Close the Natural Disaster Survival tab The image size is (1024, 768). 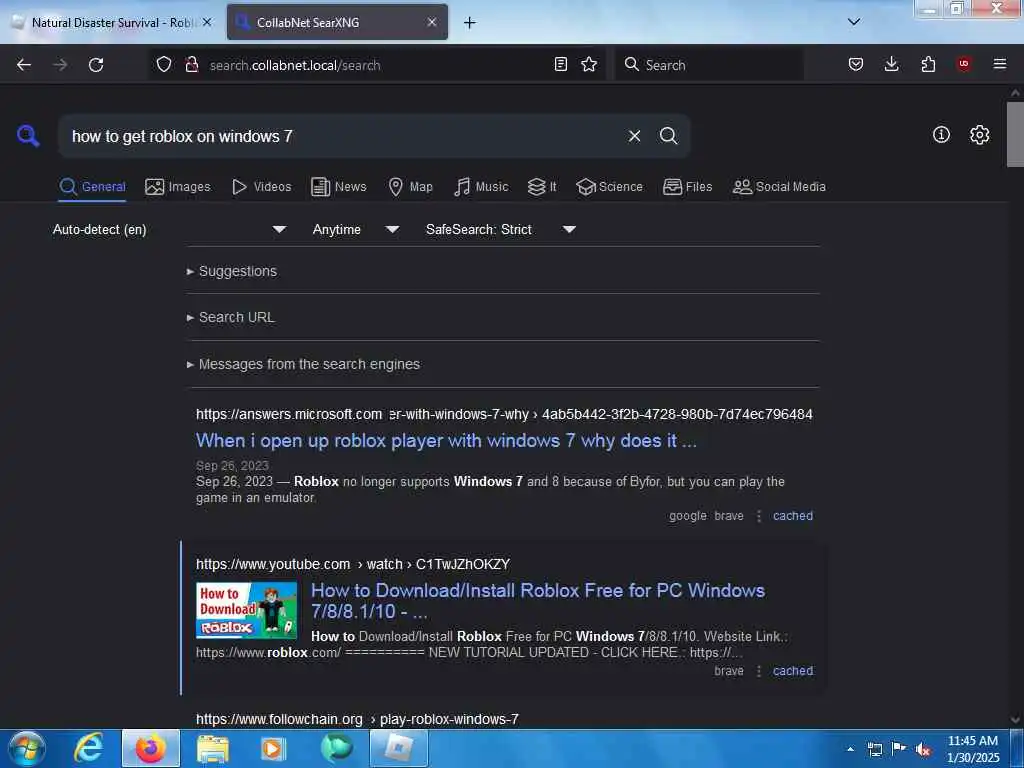(207, 22)
